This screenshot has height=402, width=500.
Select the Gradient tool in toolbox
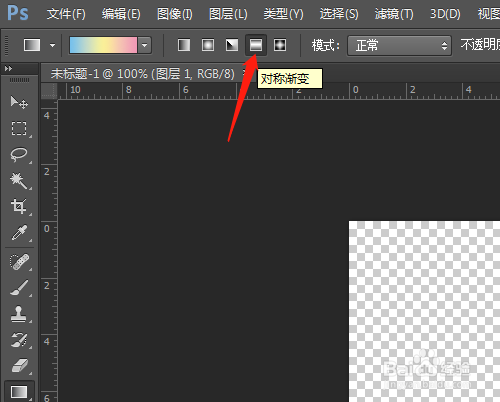[19, 392]
